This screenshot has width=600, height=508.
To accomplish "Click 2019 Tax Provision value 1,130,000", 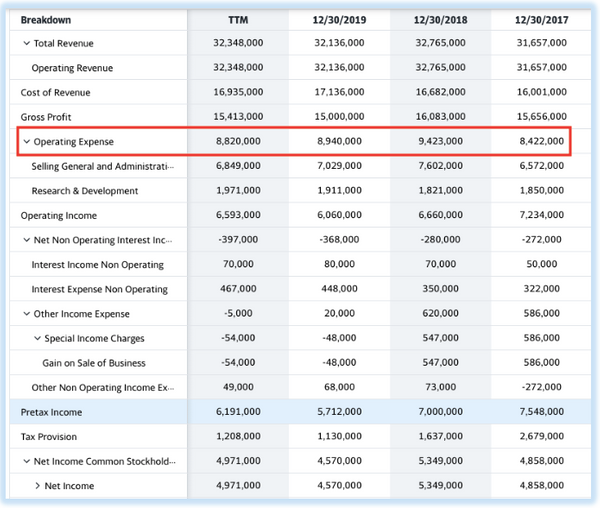I will pos(339,436).
